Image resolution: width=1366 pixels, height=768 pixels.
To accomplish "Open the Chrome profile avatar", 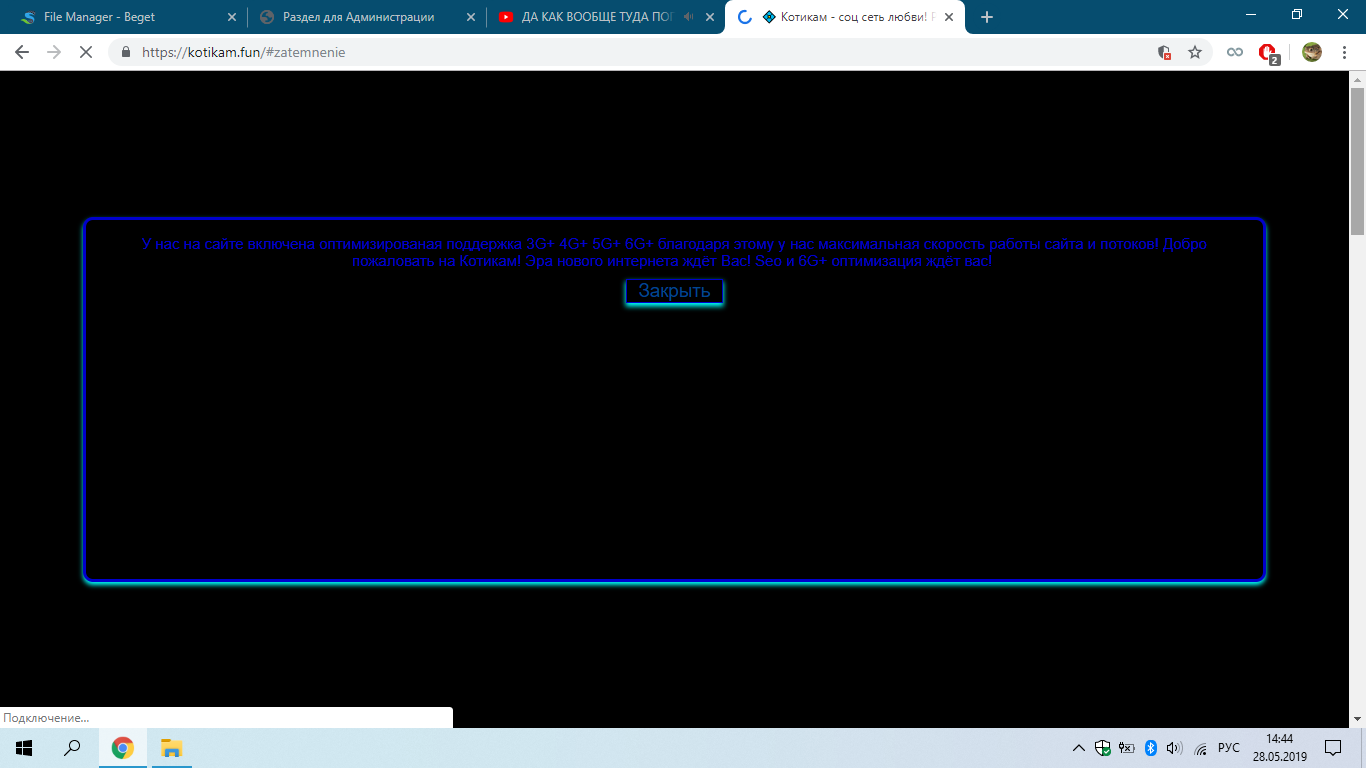I will coord(1311,52).
